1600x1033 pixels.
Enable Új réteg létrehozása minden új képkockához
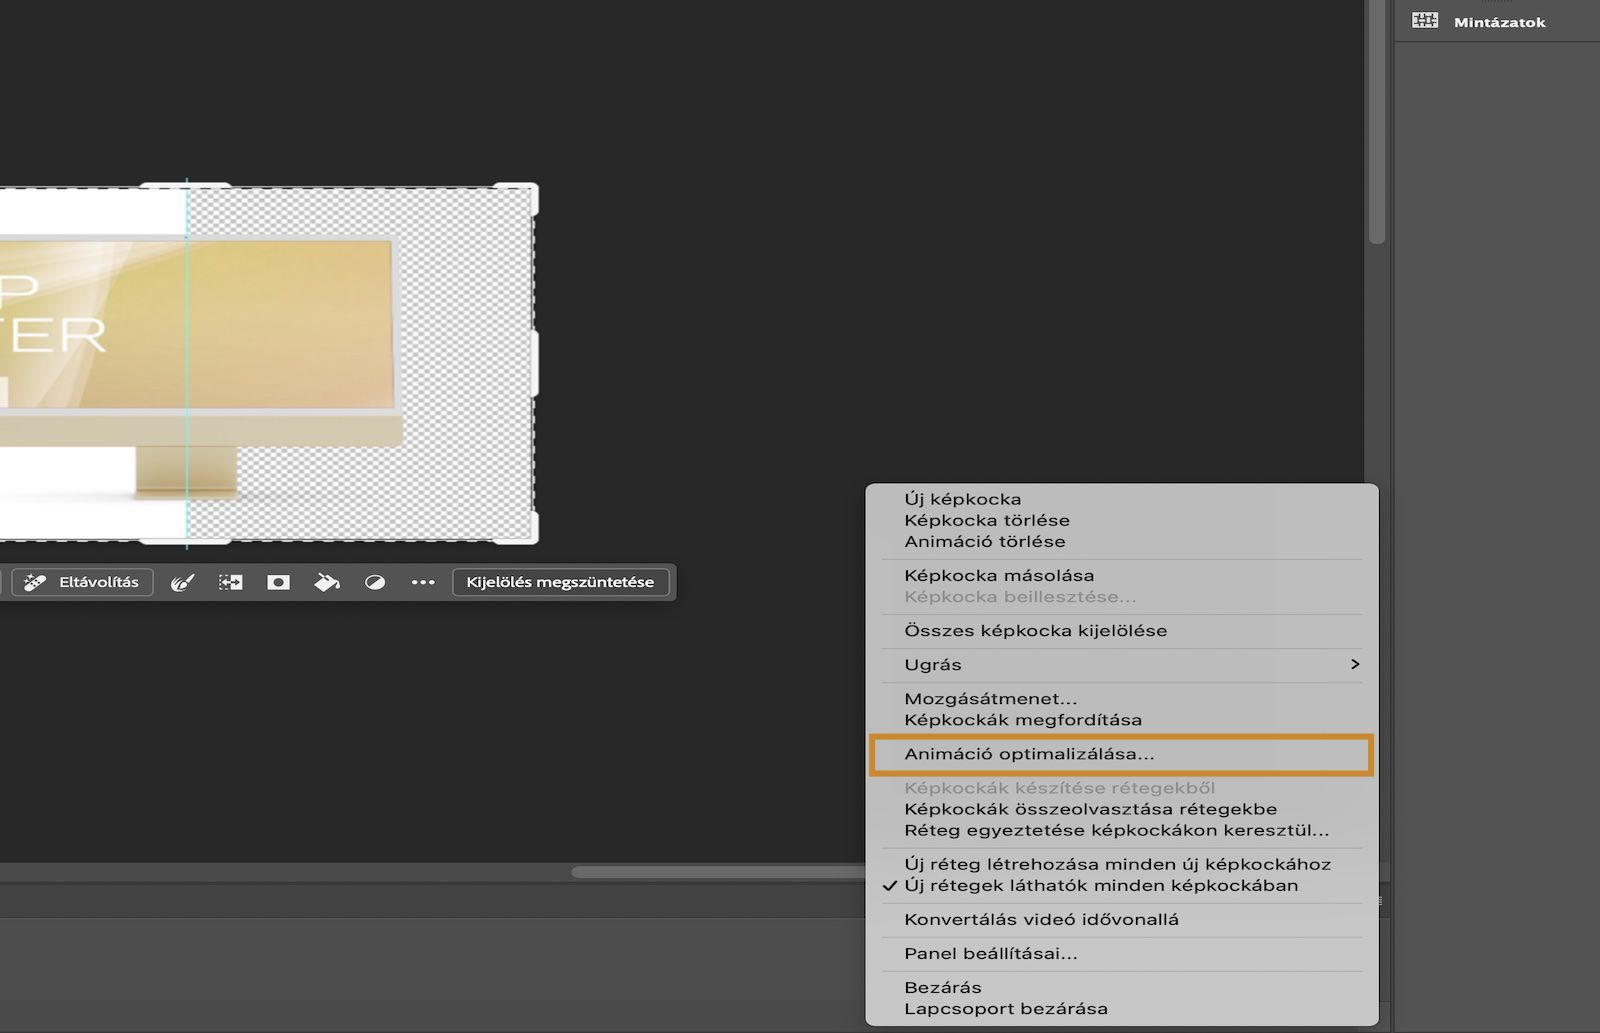1122,864
